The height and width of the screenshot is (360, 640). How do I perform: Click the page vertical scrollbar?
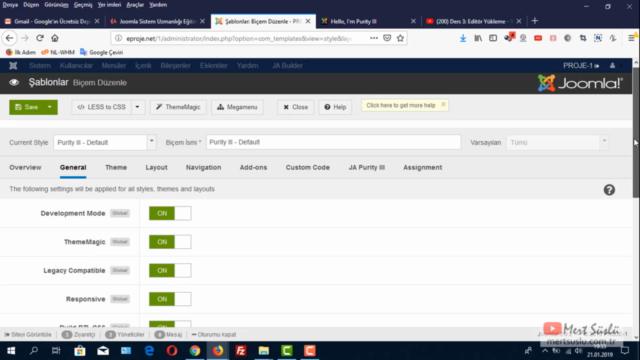[x=636, y=132]
